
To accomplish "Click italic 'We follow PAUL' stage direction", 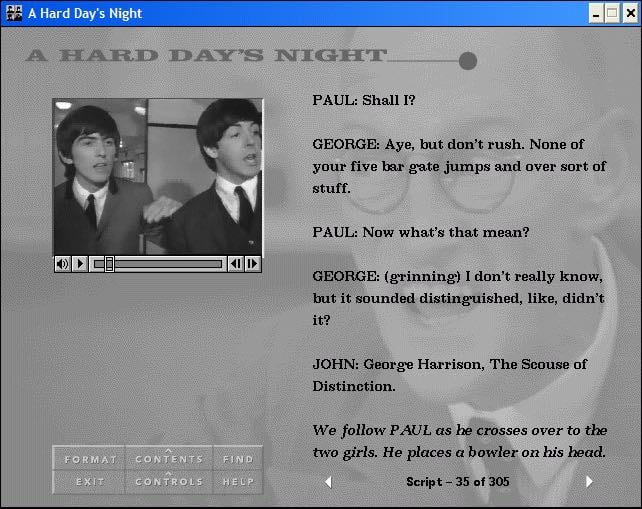I will [x=459, y=441].
